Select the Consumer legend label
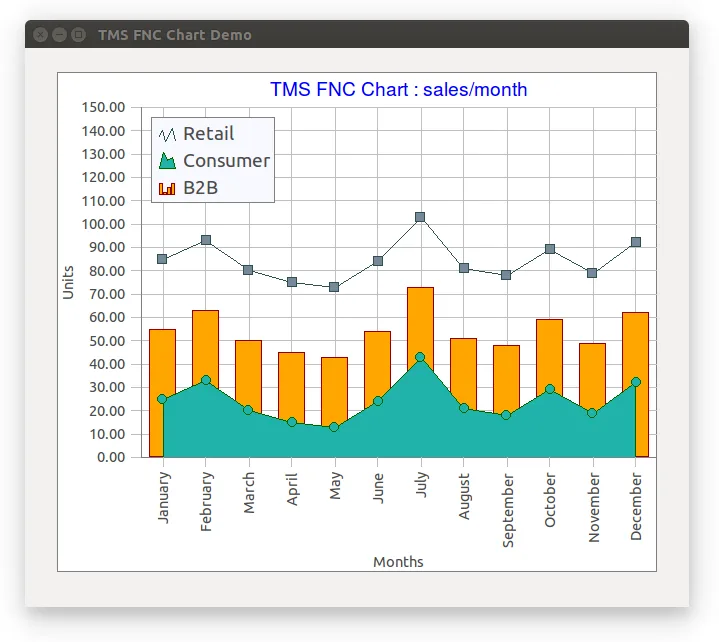719x642 pixels. [227, 161]
